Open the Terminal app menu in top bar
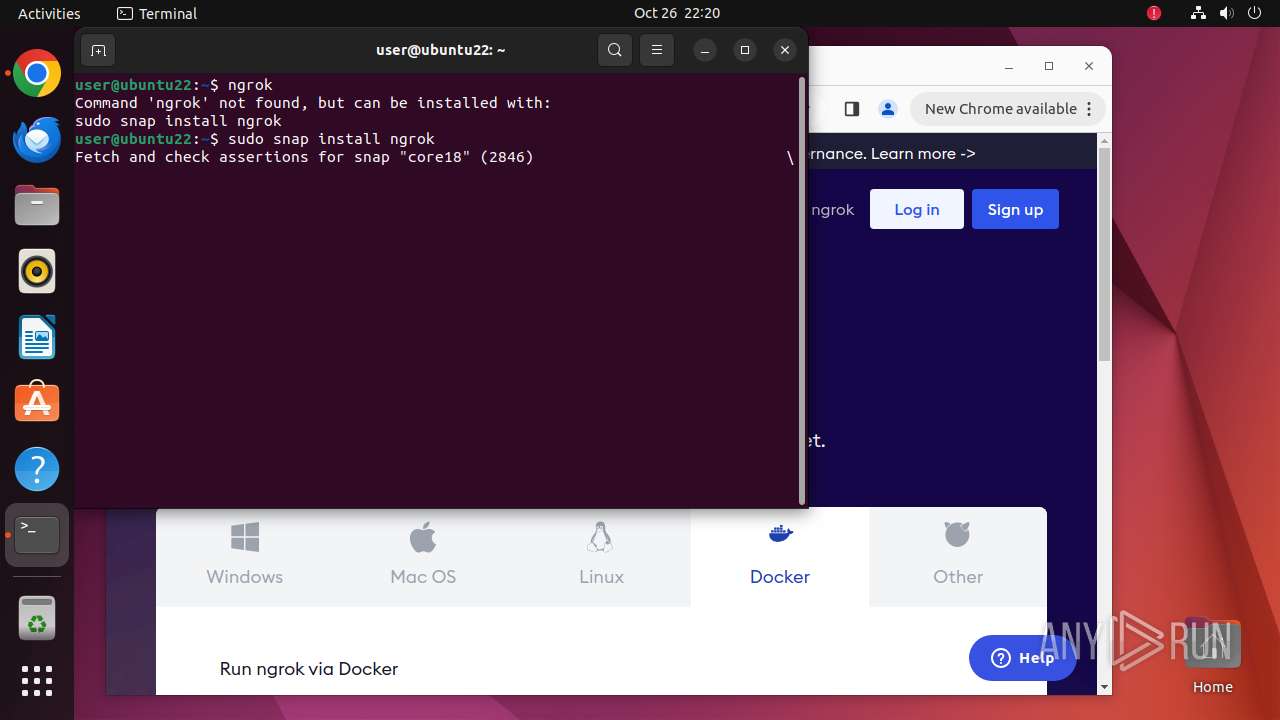The height and width of the screenshot is (720, 1280). tap(157, 13)
